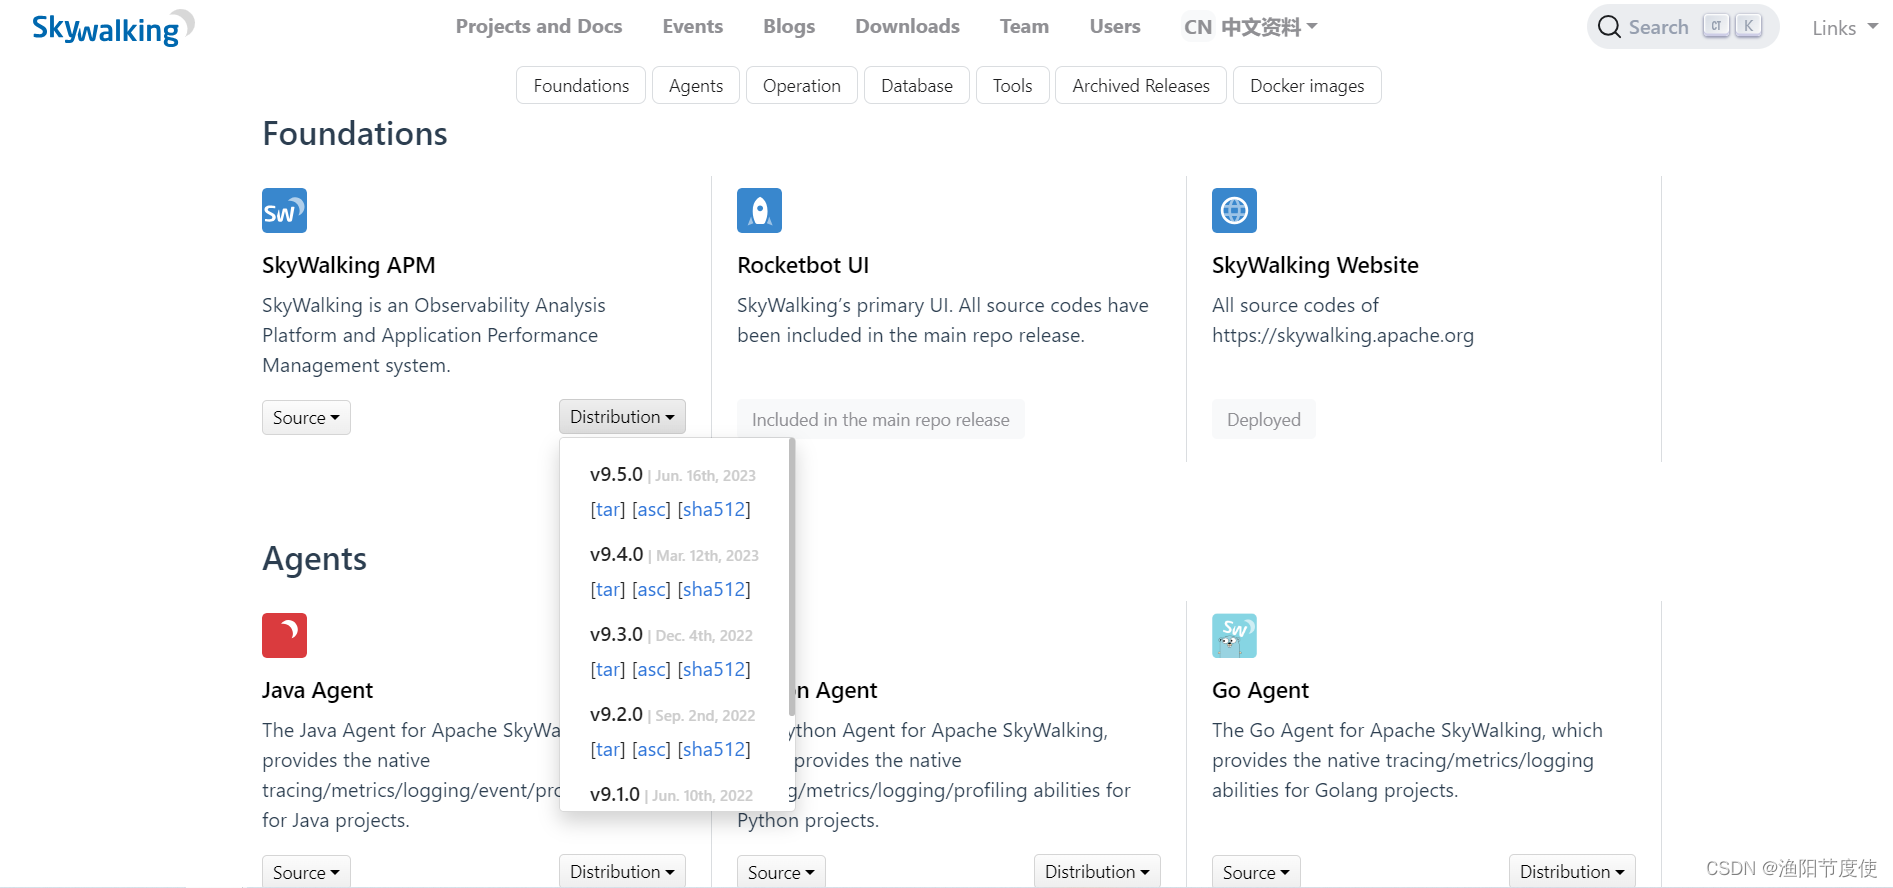
Task: Open Python Agent Source dropdown
Action: click(x=781, y=871)
